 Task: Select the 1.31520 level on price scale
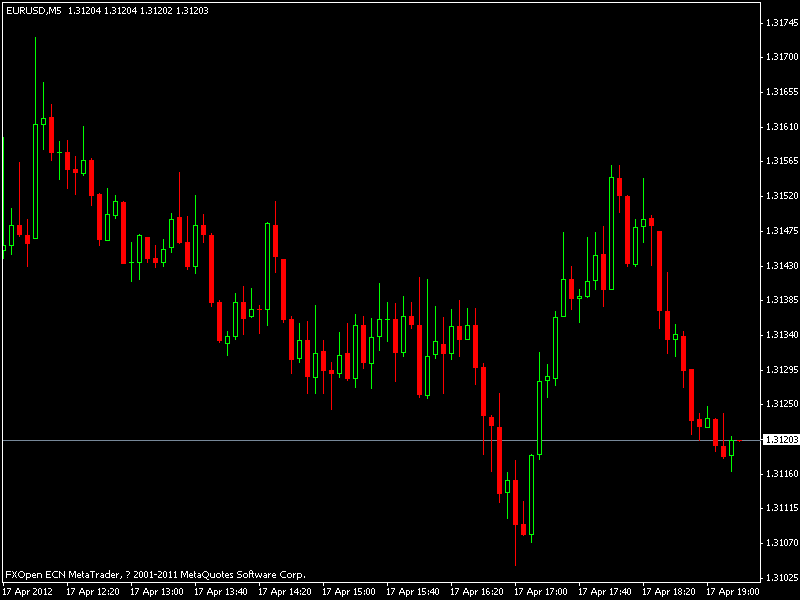[x=780, y=195]
